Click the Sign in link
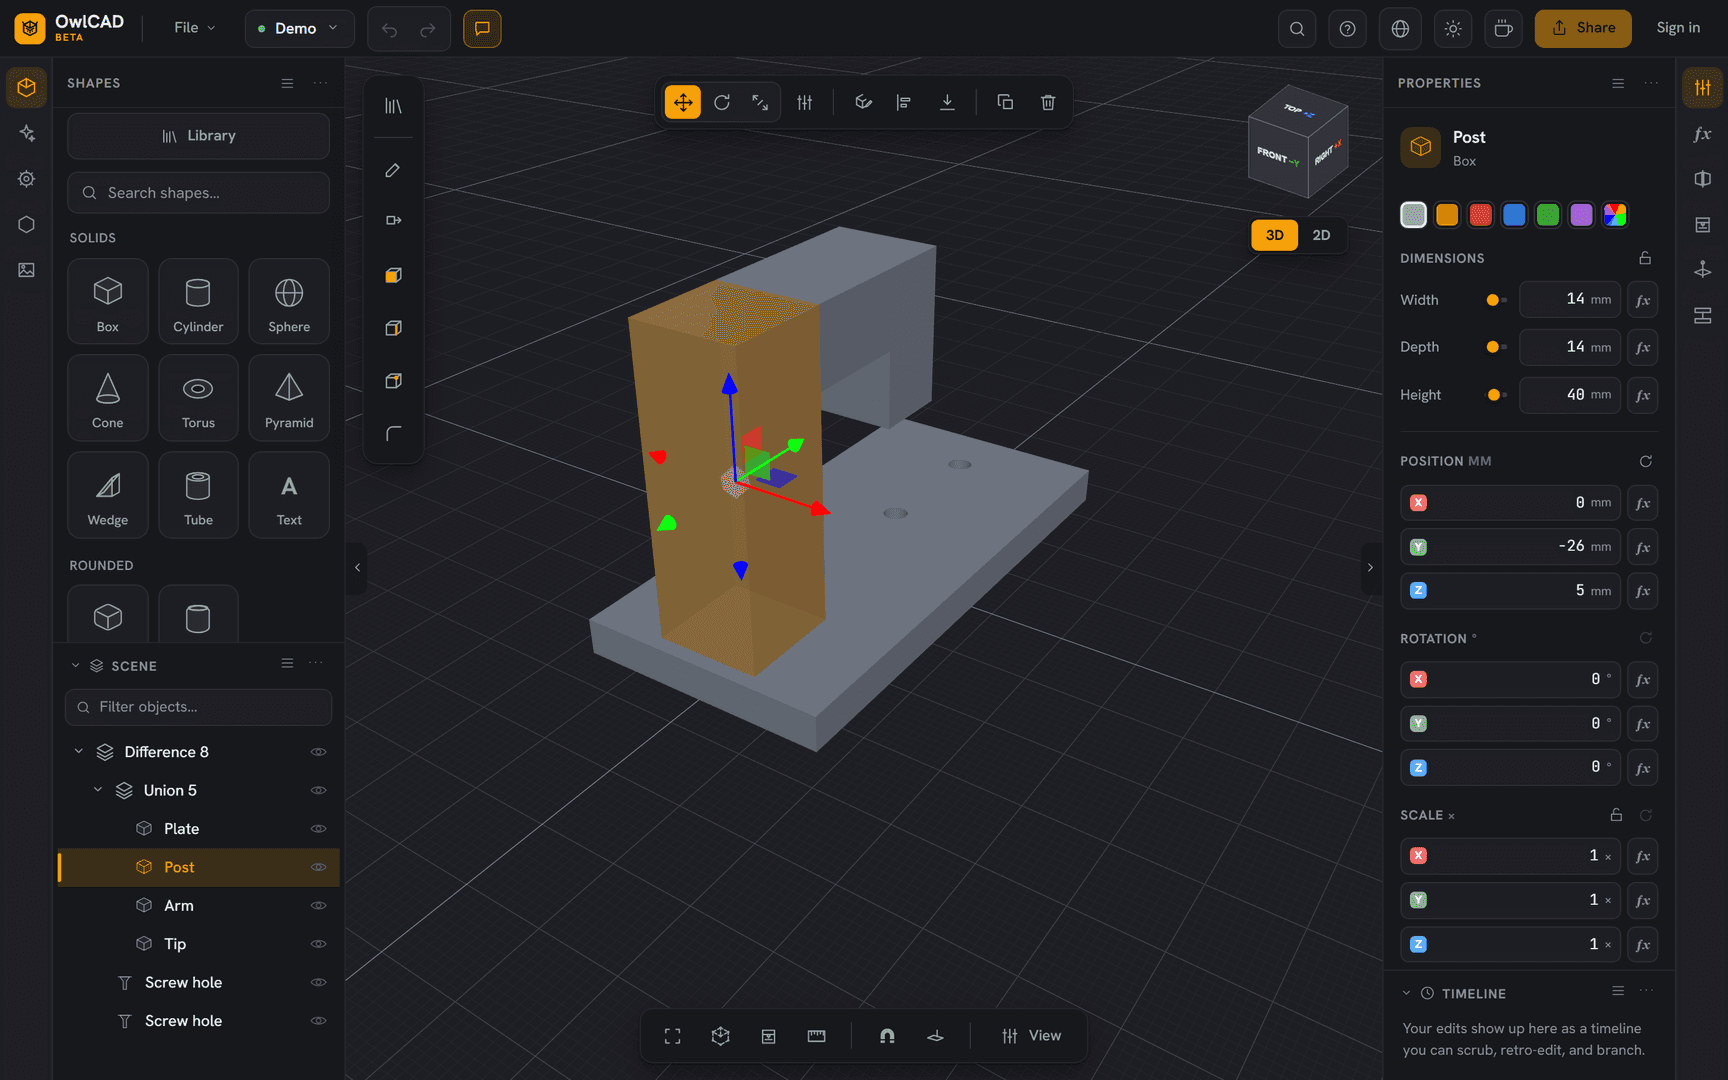The height and width of the screenshot is (1080, 1728). [x=1678, y=28]
